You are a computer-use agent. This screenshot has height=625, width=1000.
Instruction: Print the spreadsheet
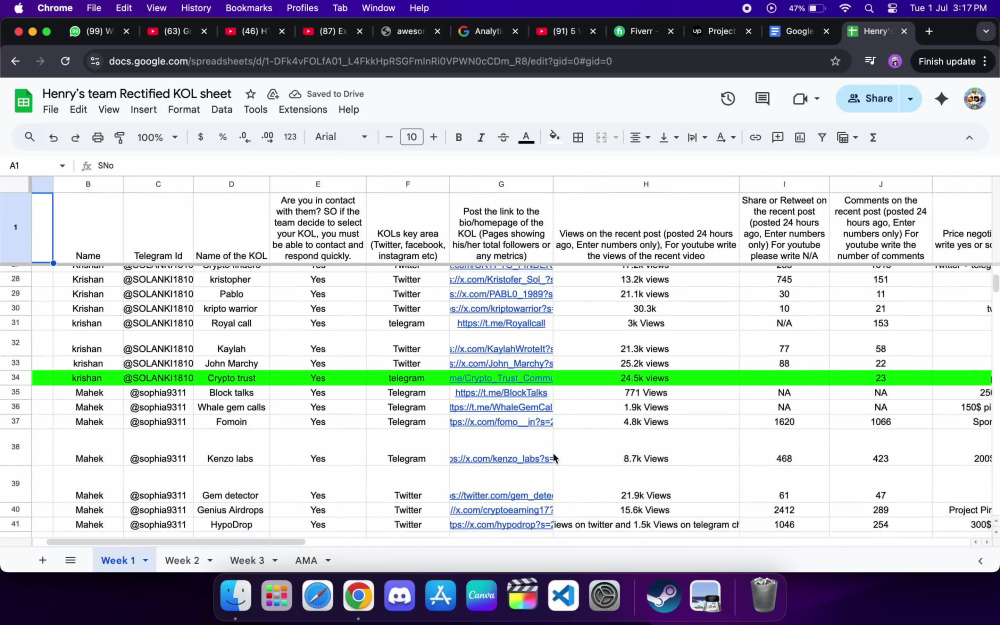tap(97, 137)
